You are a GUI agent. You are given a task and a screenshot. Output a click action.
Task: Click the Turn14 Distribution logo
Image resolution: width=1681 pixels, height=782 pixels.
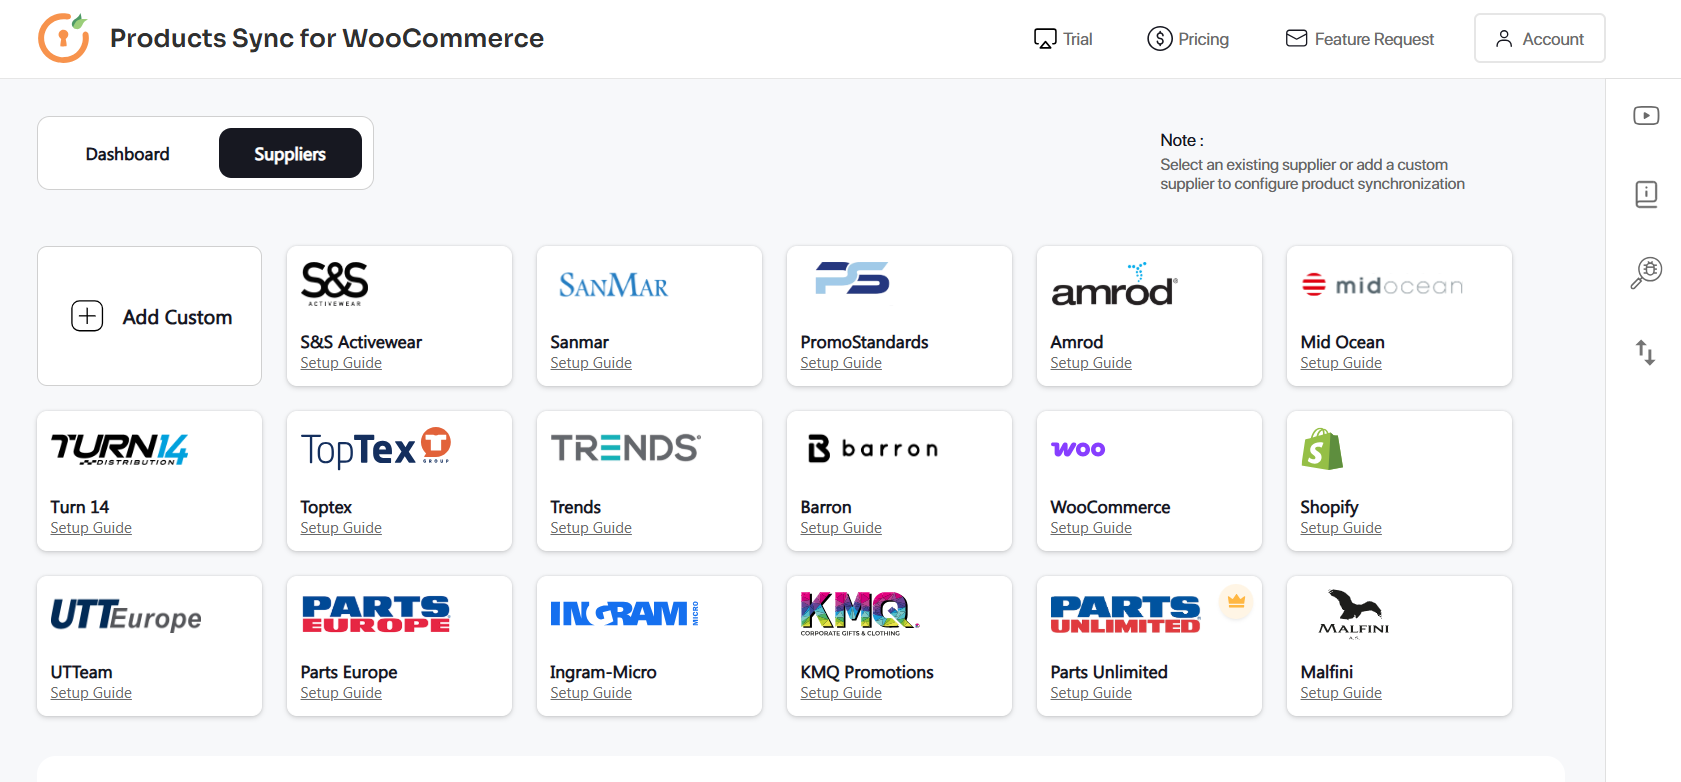119,449
